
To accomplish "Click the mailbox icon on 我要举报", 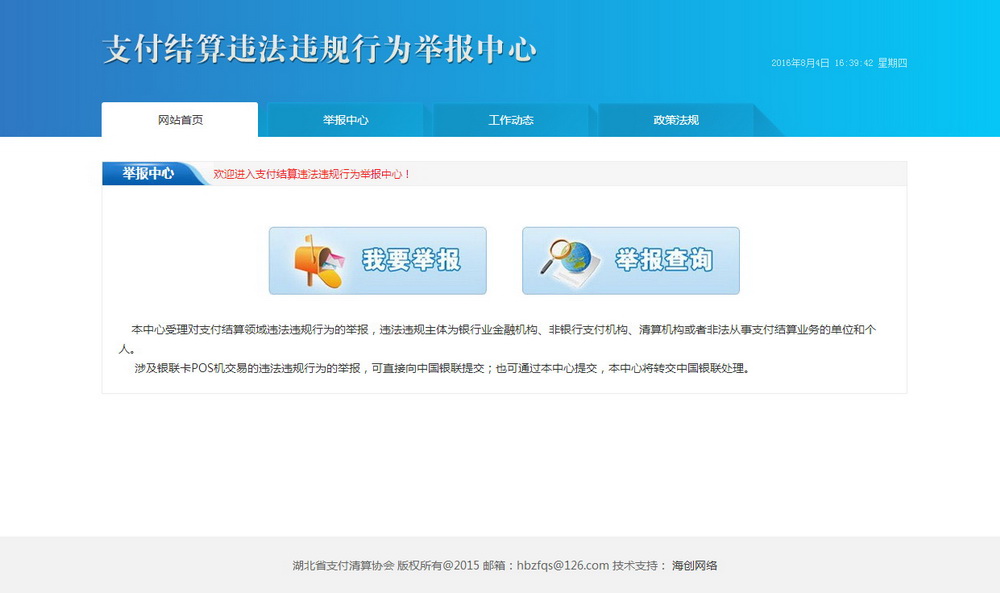I will [316, 261].
